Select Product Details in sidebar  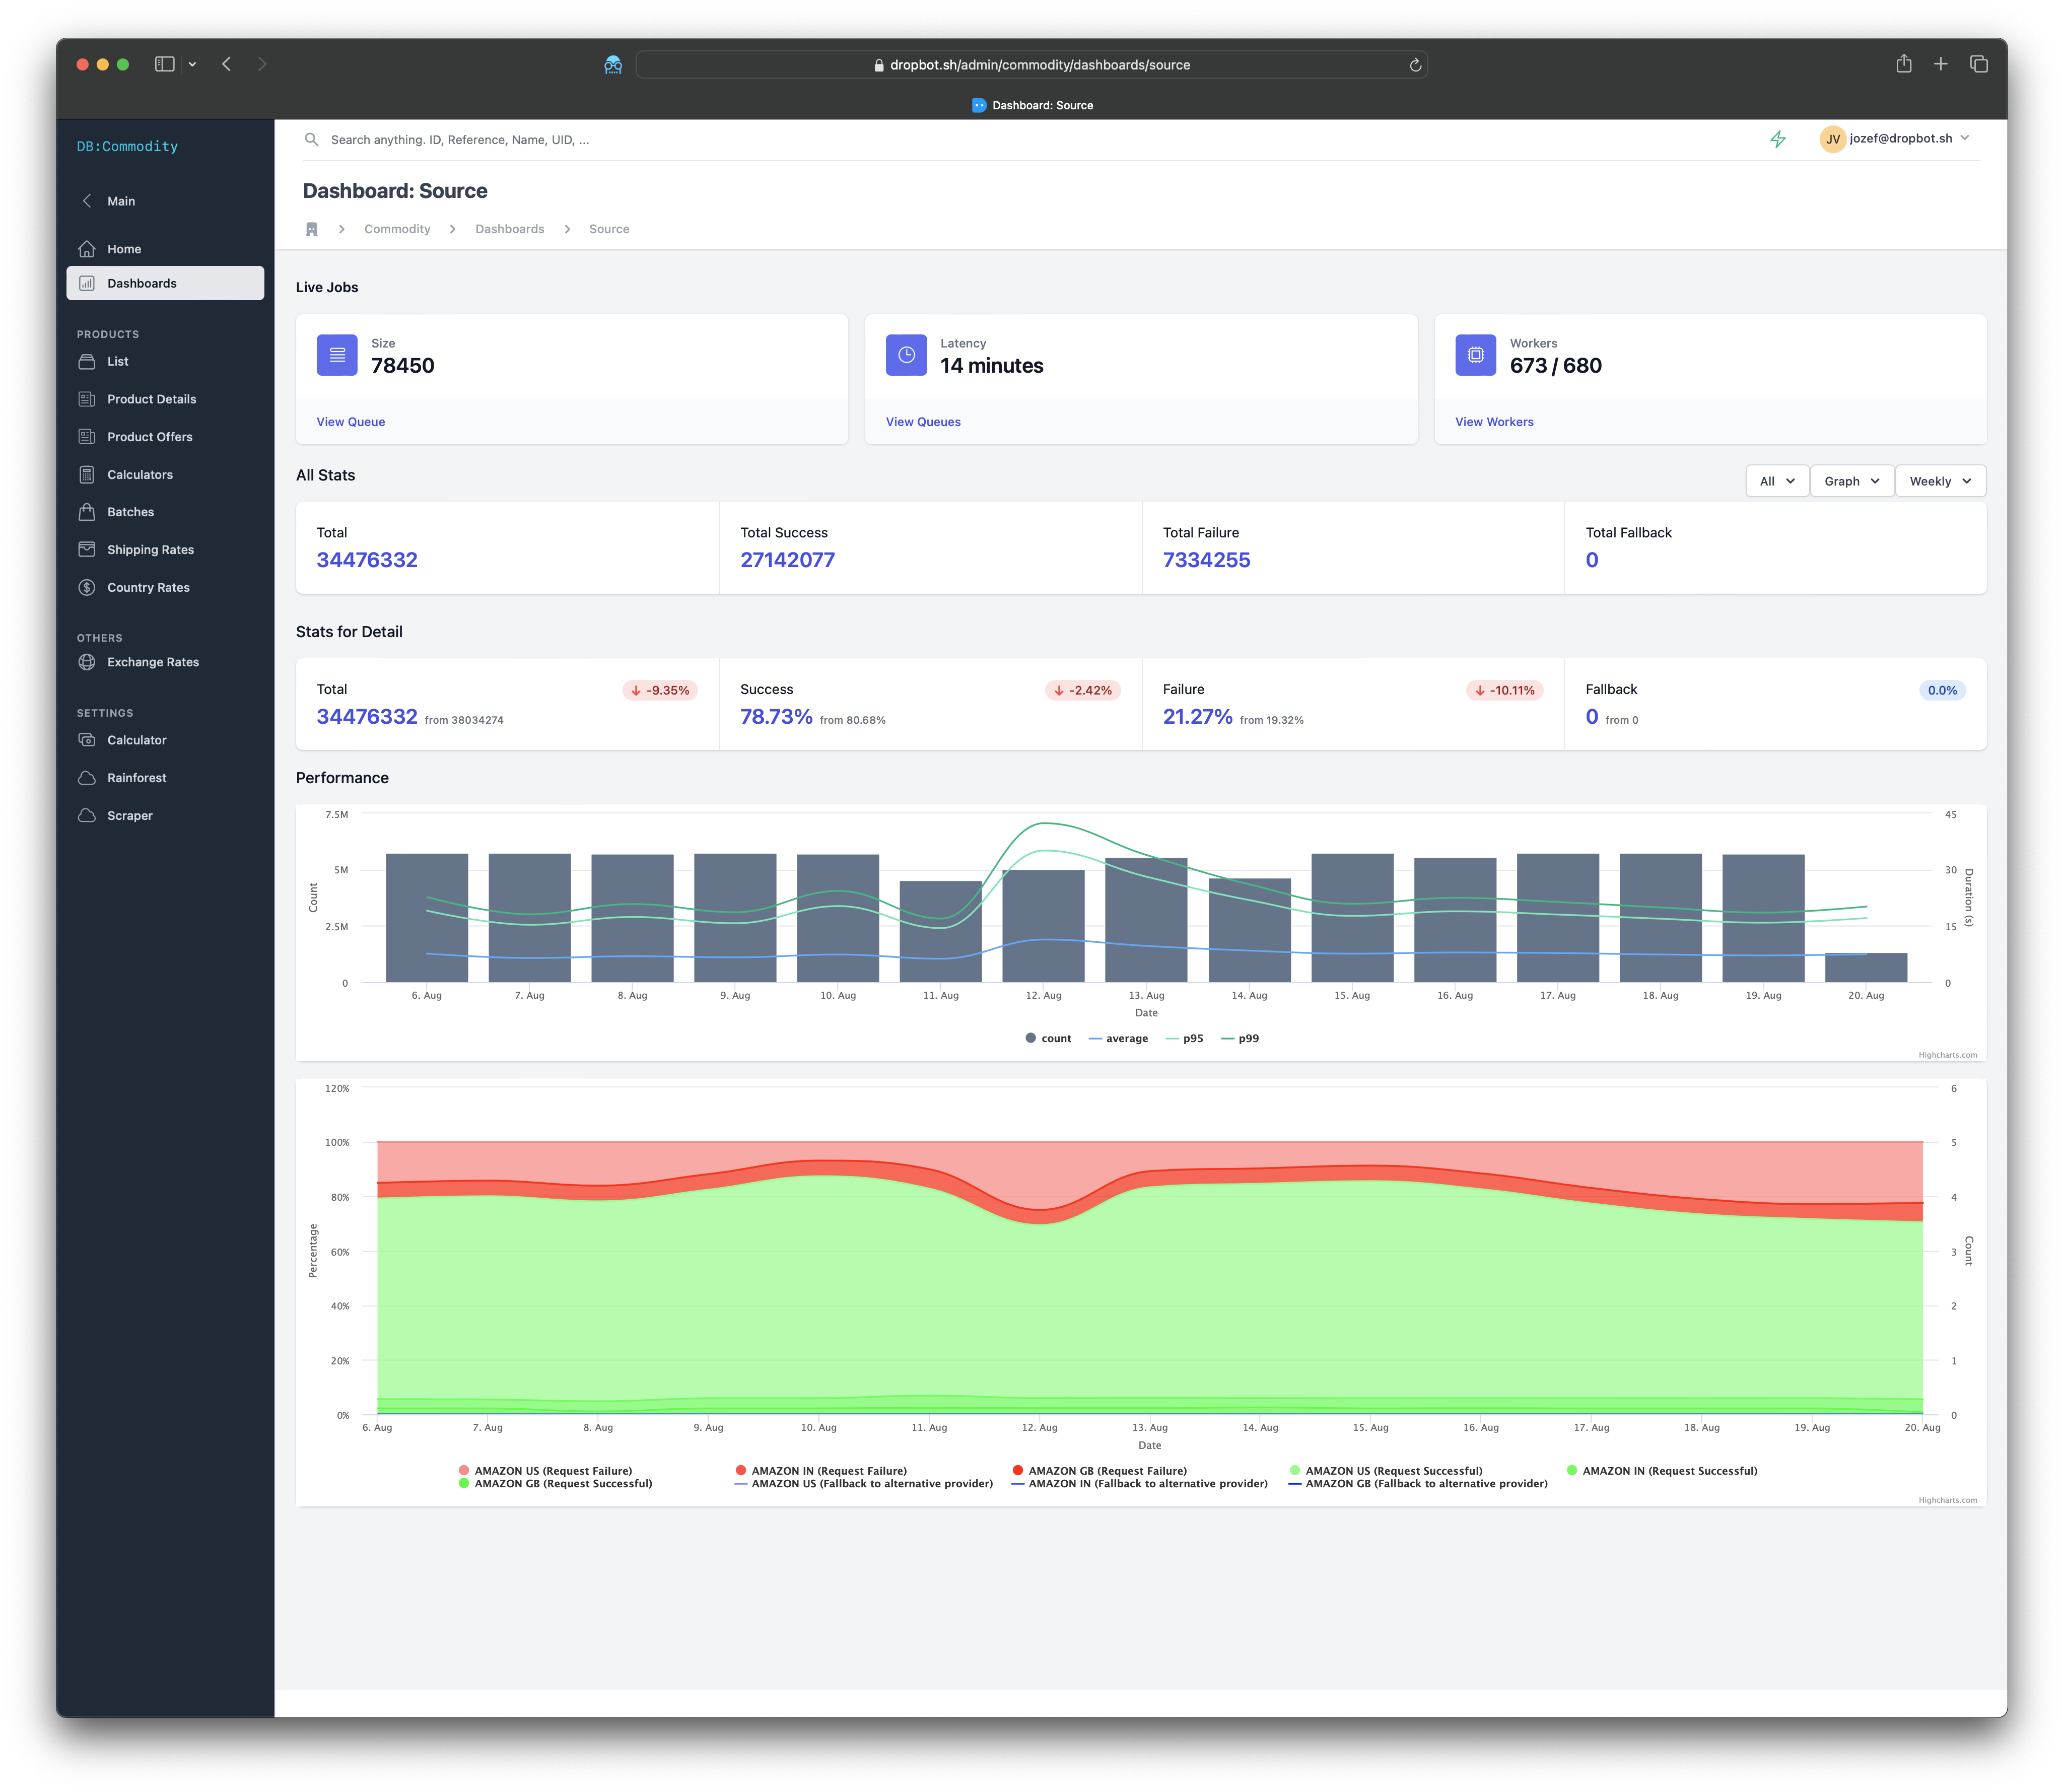click(x=165, y=399)
